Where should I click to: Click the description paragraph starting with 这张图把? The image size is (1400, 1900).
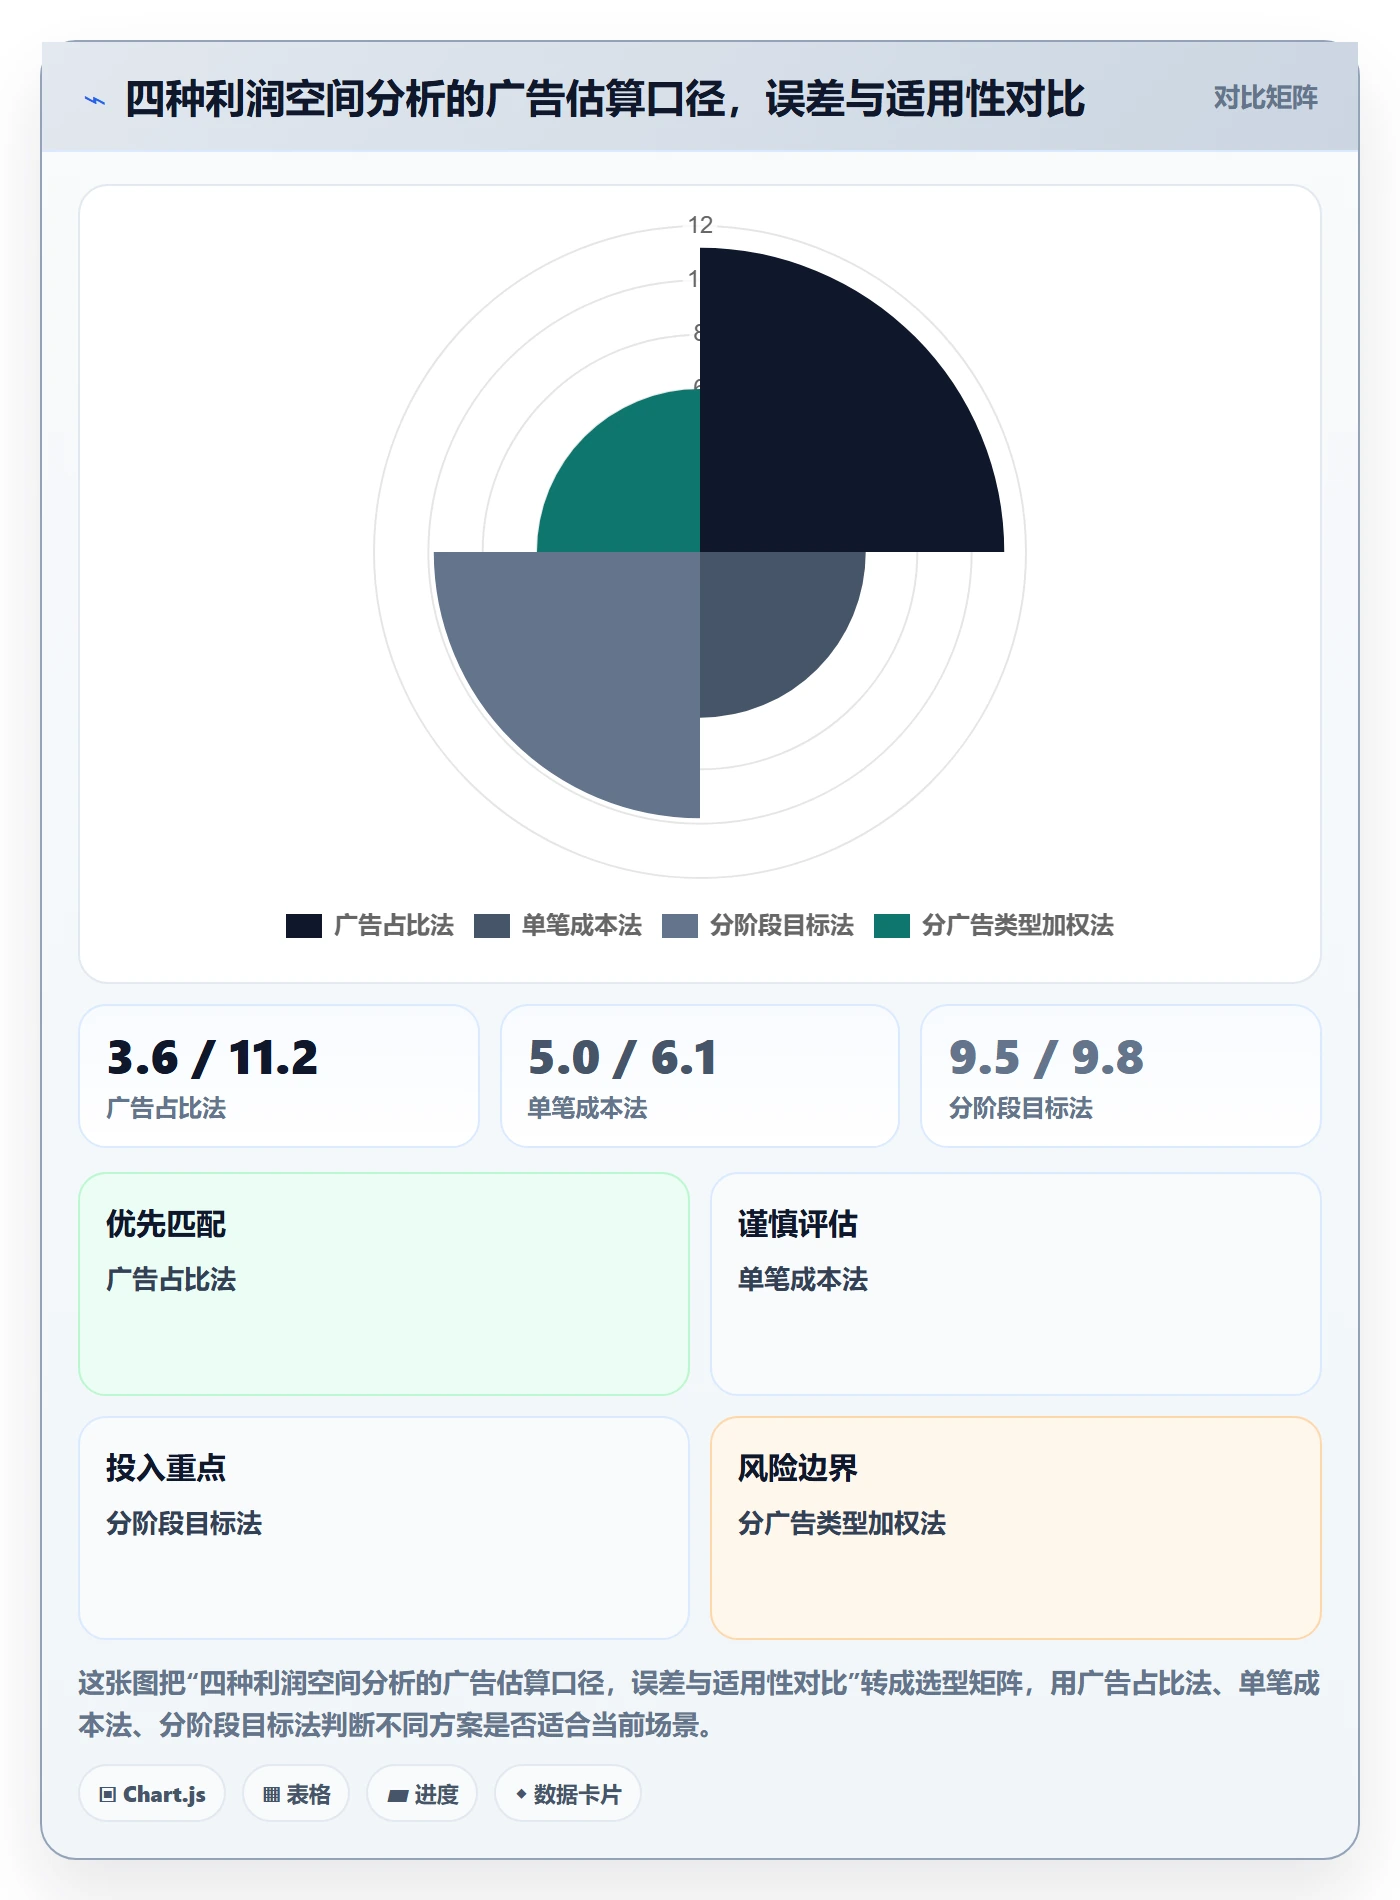pos(699,1704)
